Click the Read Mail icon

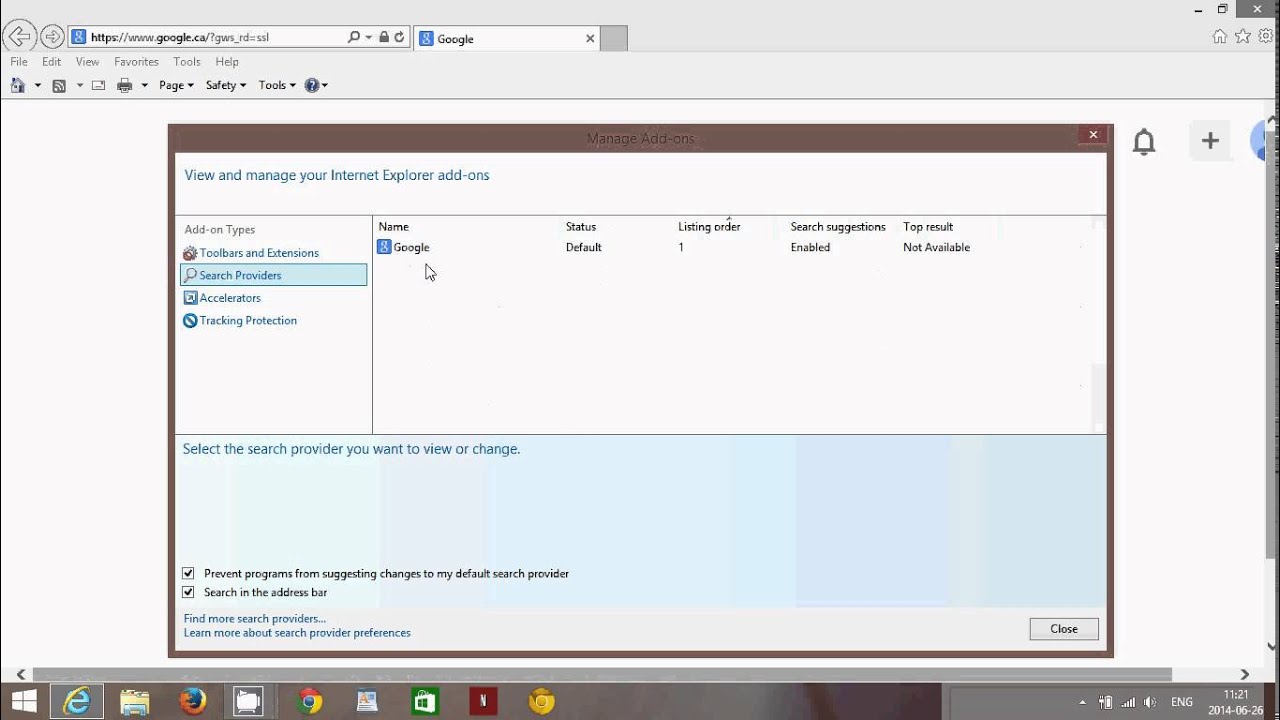[99, 85]
